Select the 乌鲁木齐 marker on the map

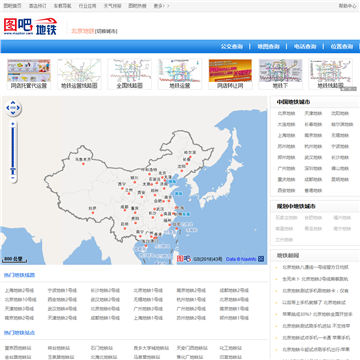(83, 163)
